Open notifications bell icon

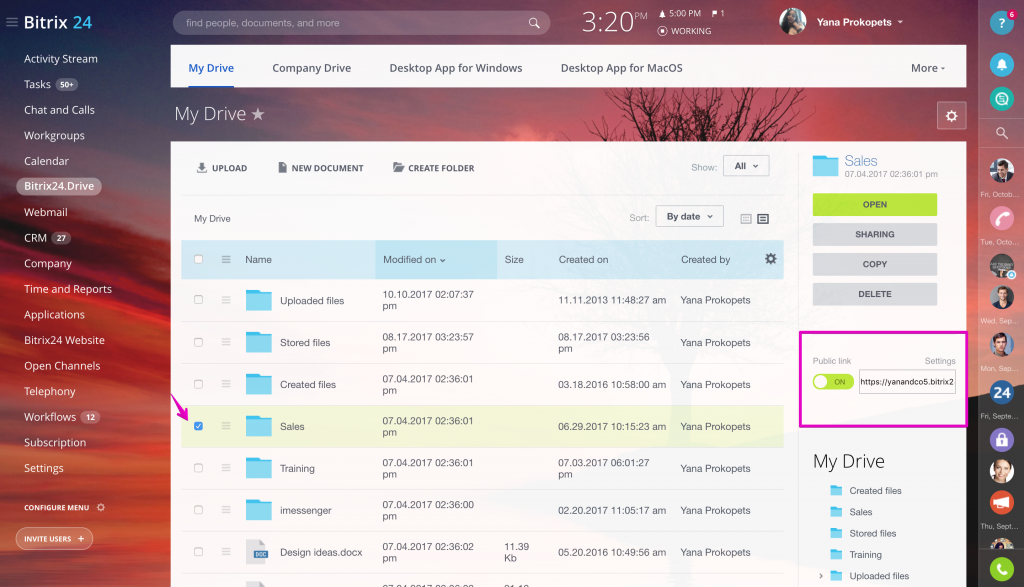[1001, 64]
